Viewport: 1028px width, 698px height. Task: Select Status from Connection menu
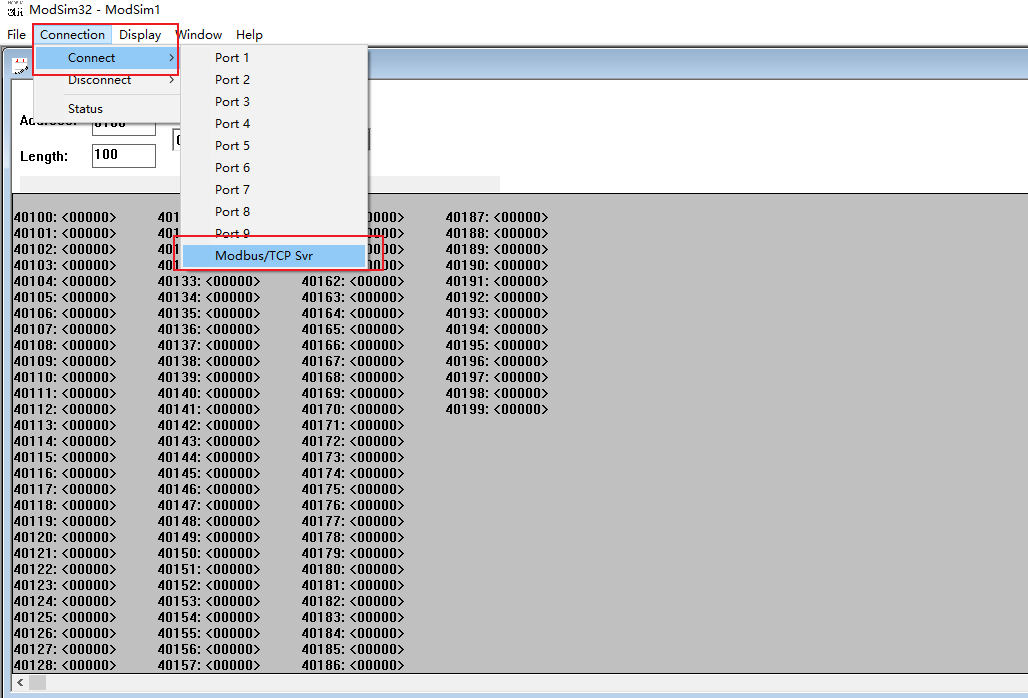(x=85, y=109)
